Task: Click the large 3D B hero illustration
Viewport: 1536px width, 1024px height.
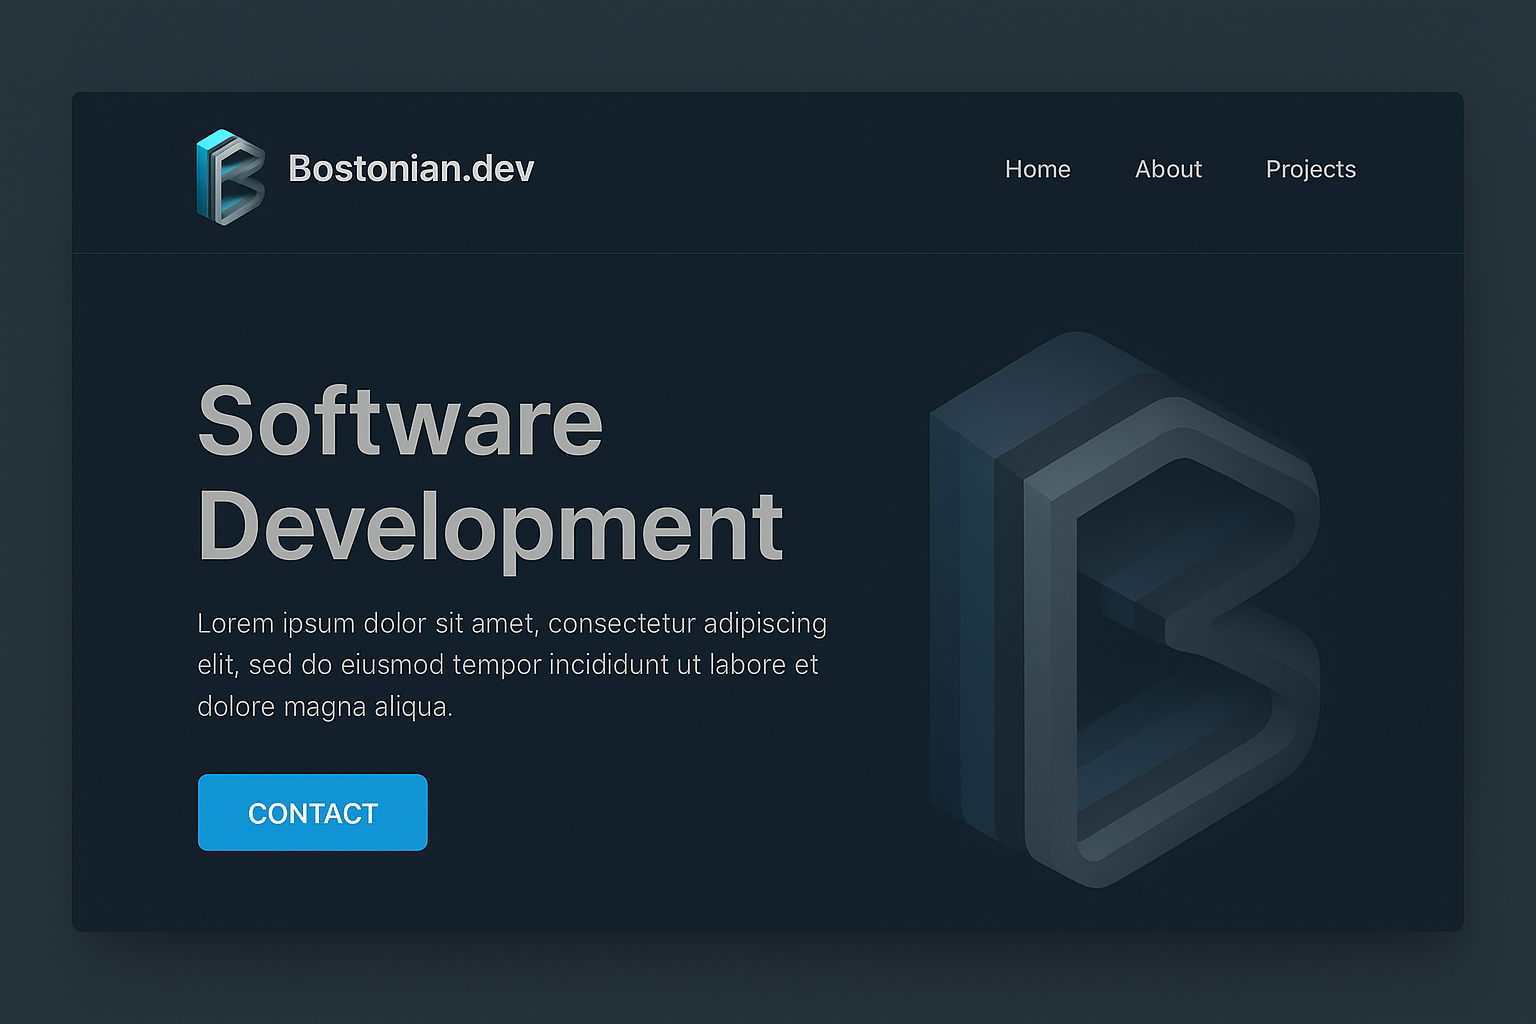Action: coord(1125,610)
